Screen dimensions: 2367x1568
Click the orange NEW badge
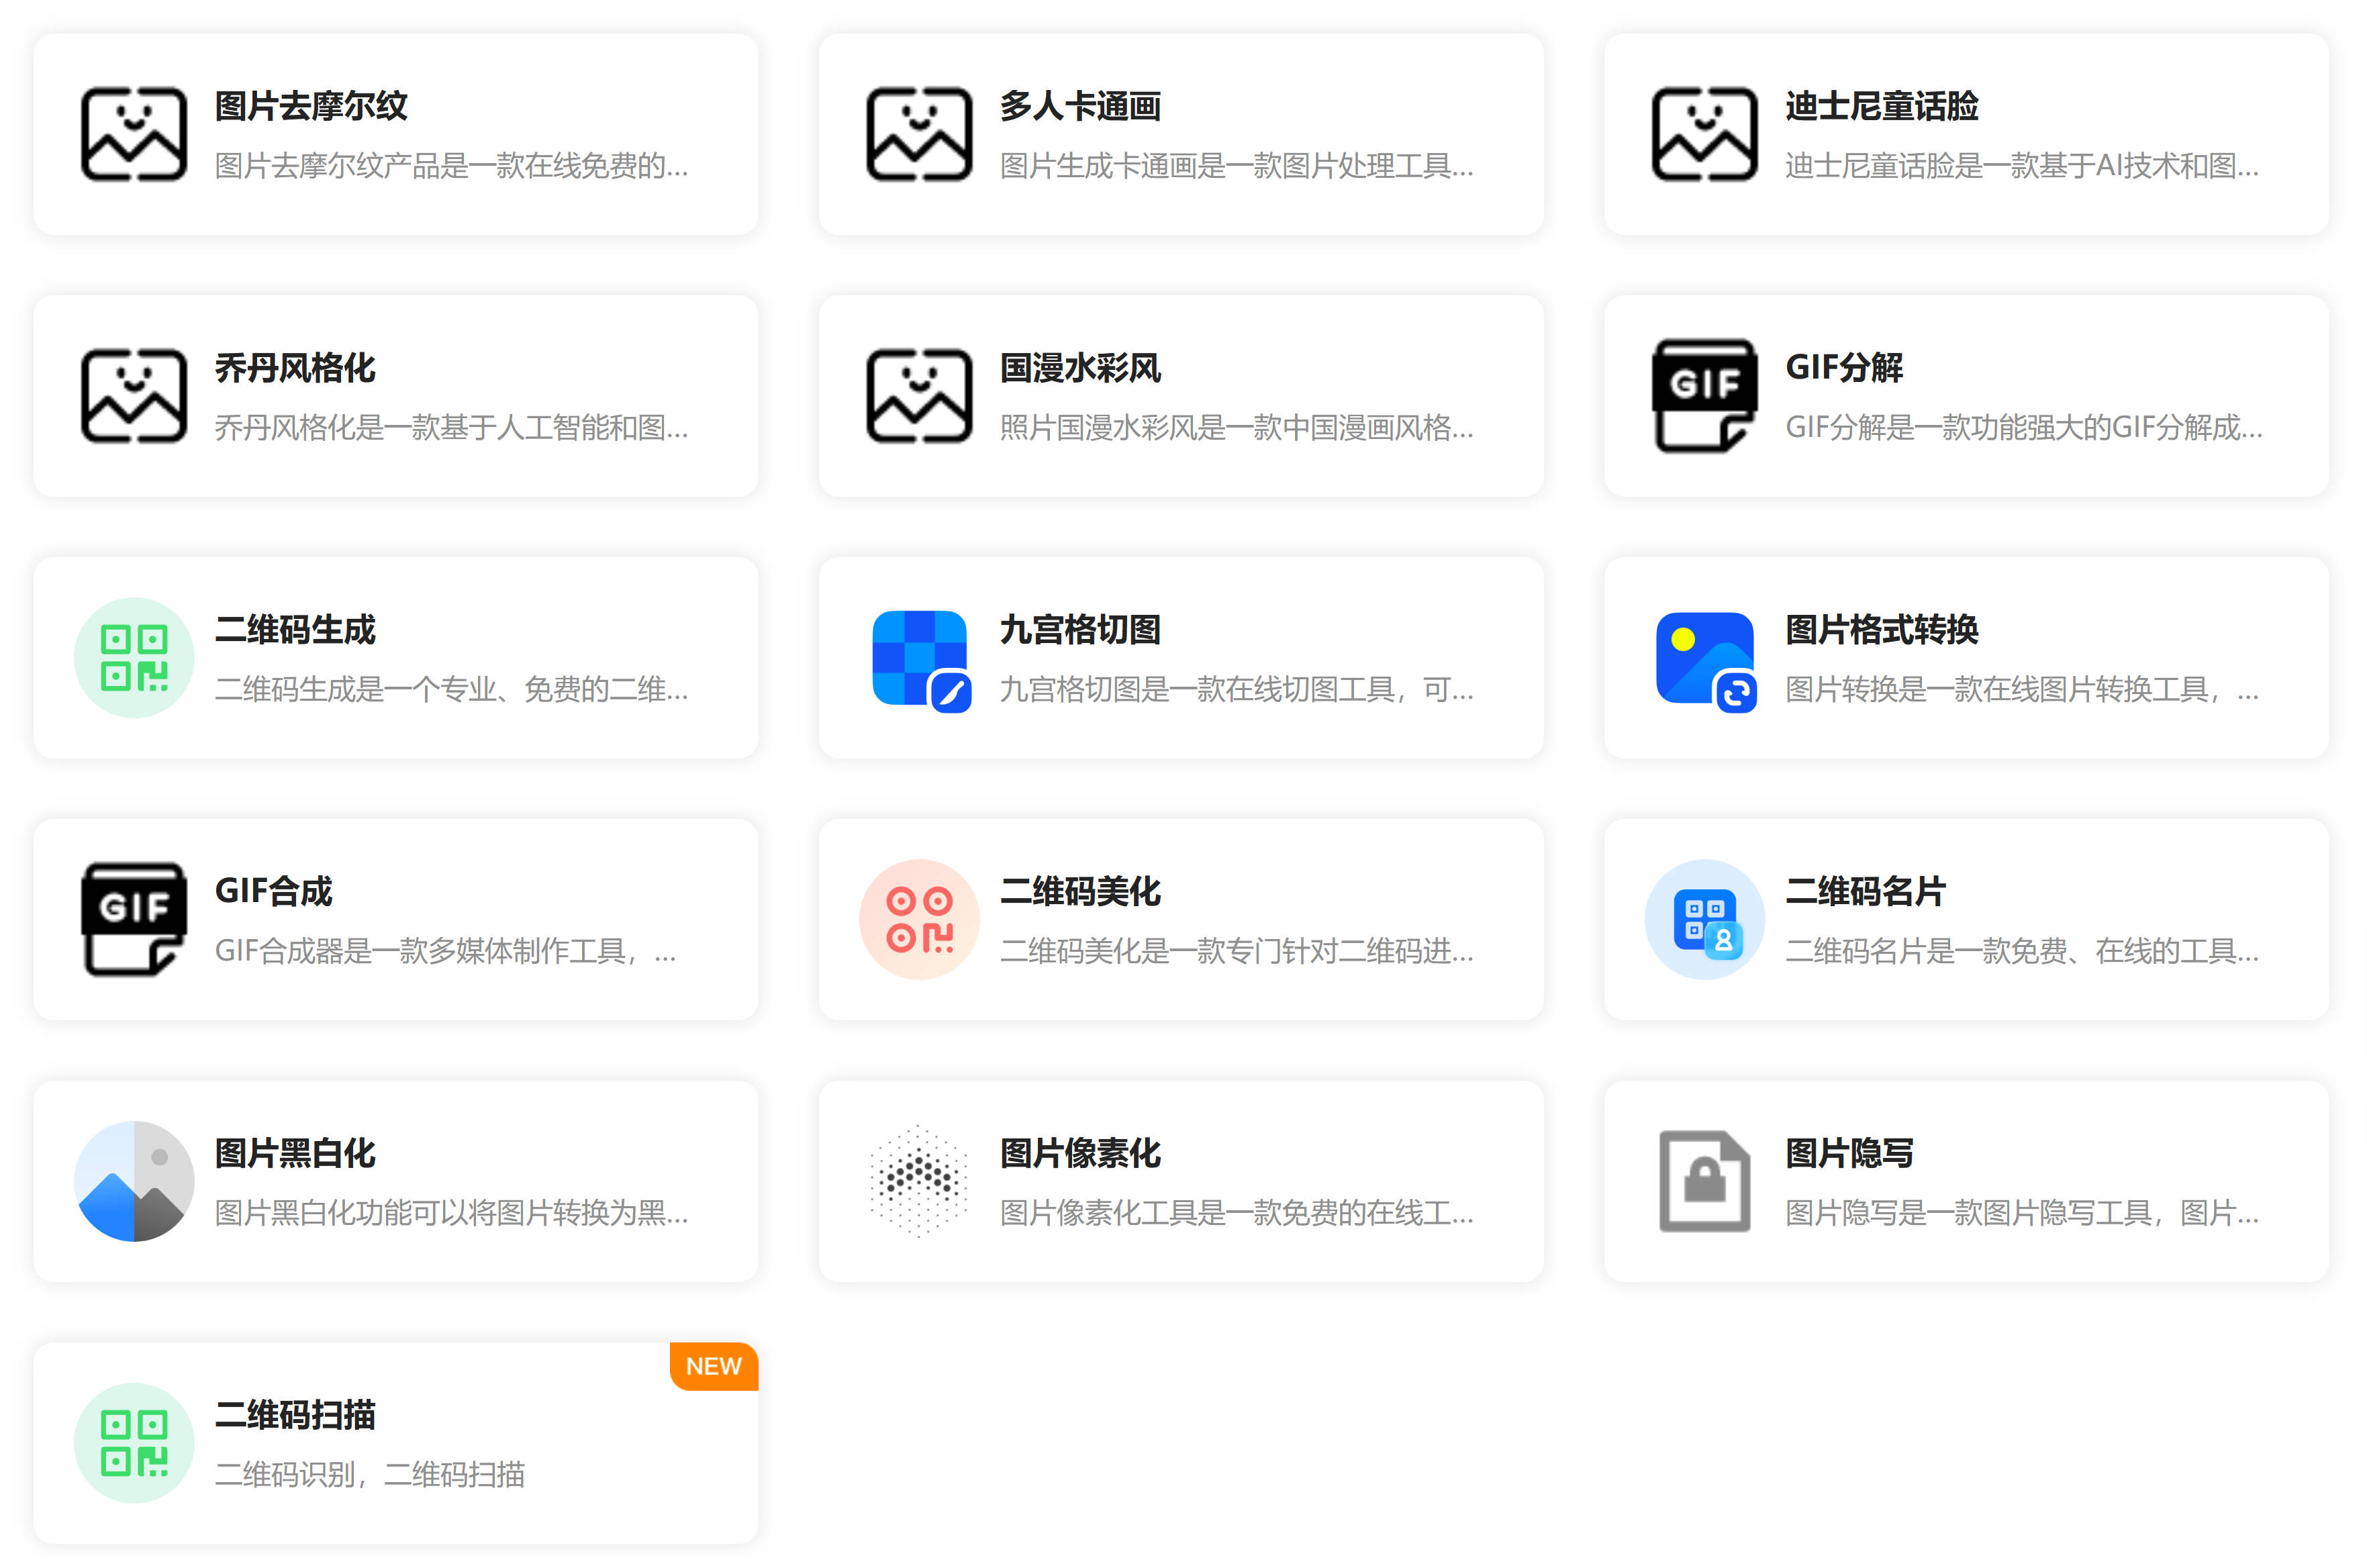click(714, 1366)
